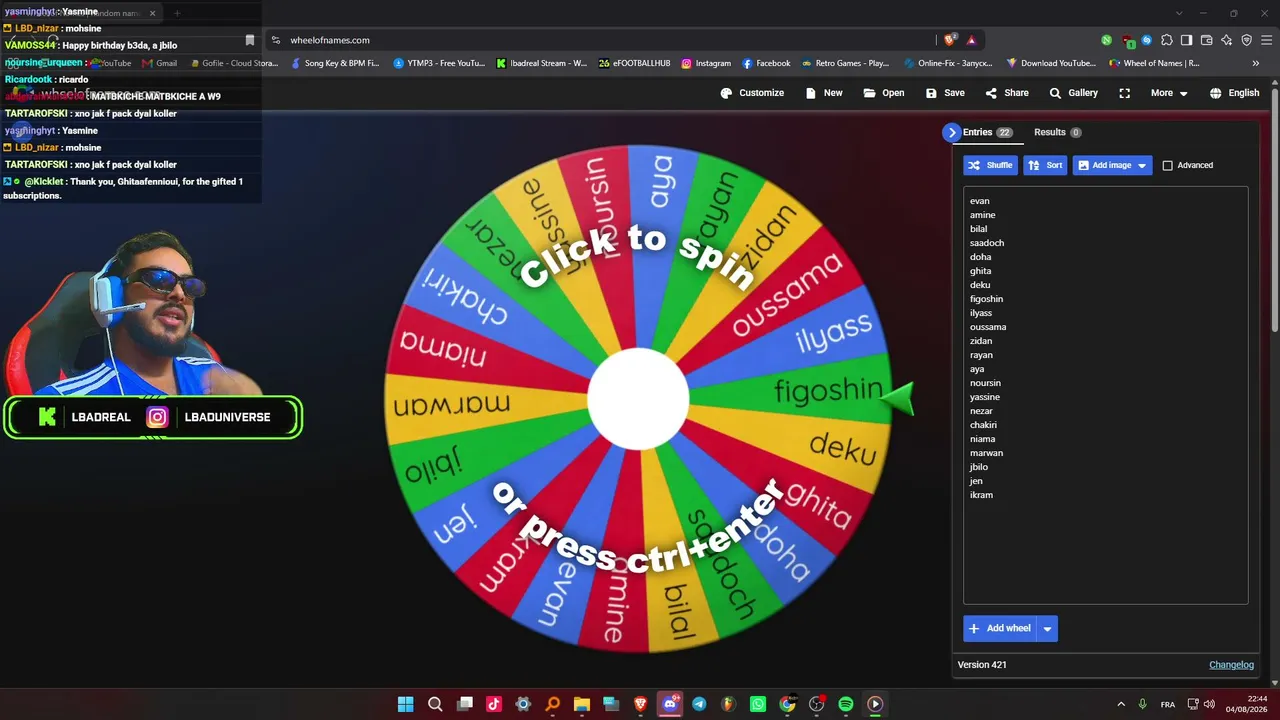The width and height of the screenshot is (1280, 720).
Task: Open the Customize wheel options
Action: [x=752, y=93]
